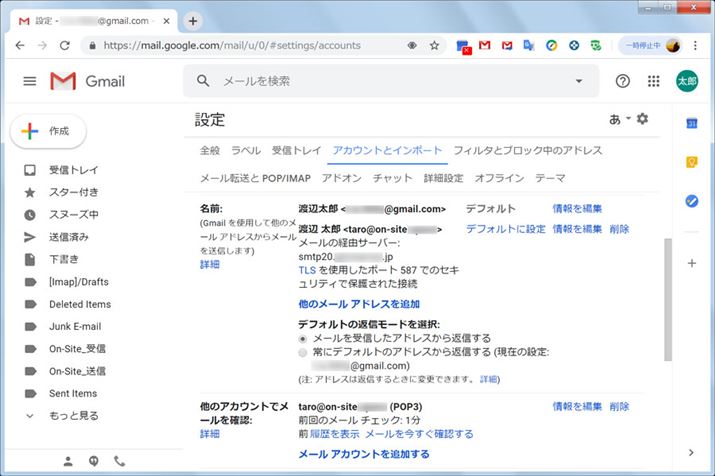Open the Help question mark icon
The width and height of the screenshot is (715, 476).
tap(623, 81)
